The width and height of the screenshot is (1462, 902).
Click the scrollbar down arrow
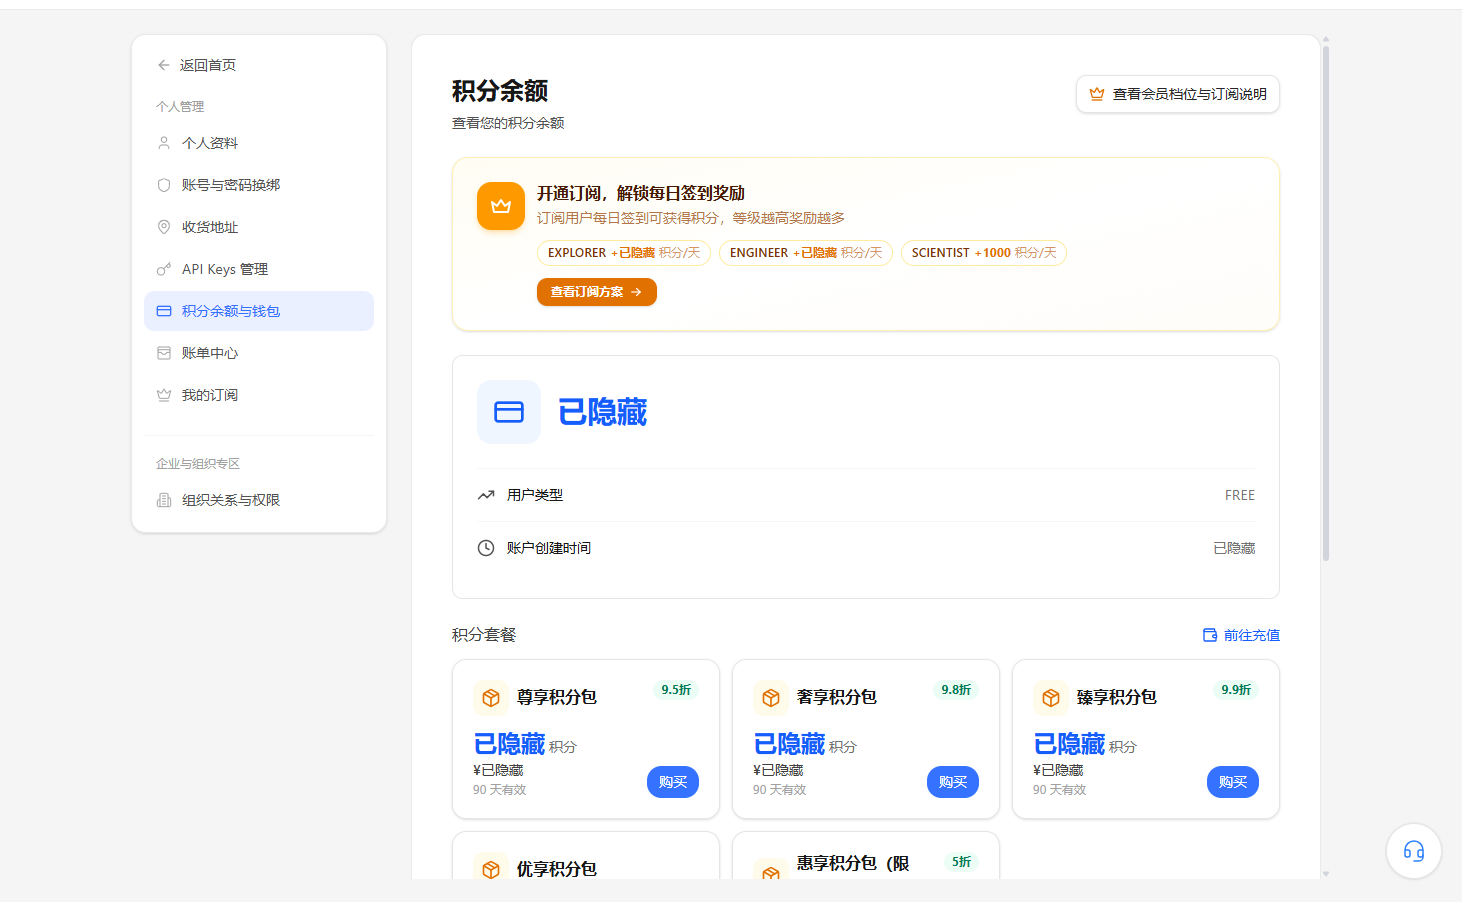point(1326,874)
